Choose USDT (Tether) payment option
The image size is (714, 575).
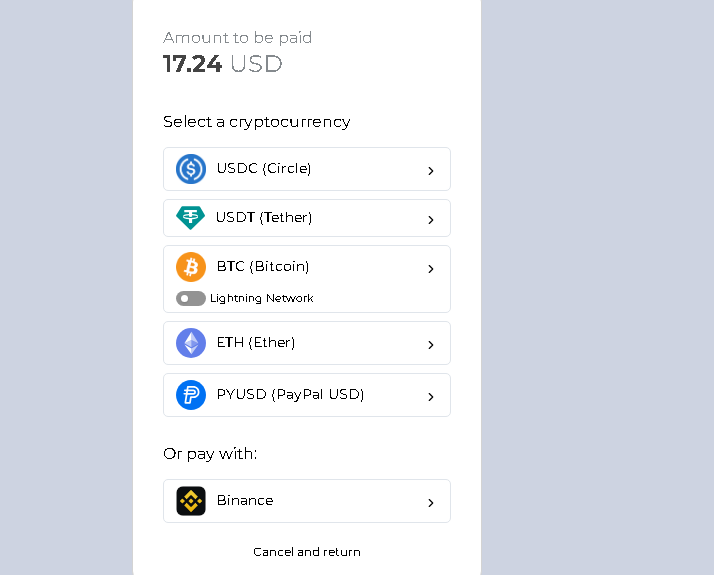click(x=264, y=217)
